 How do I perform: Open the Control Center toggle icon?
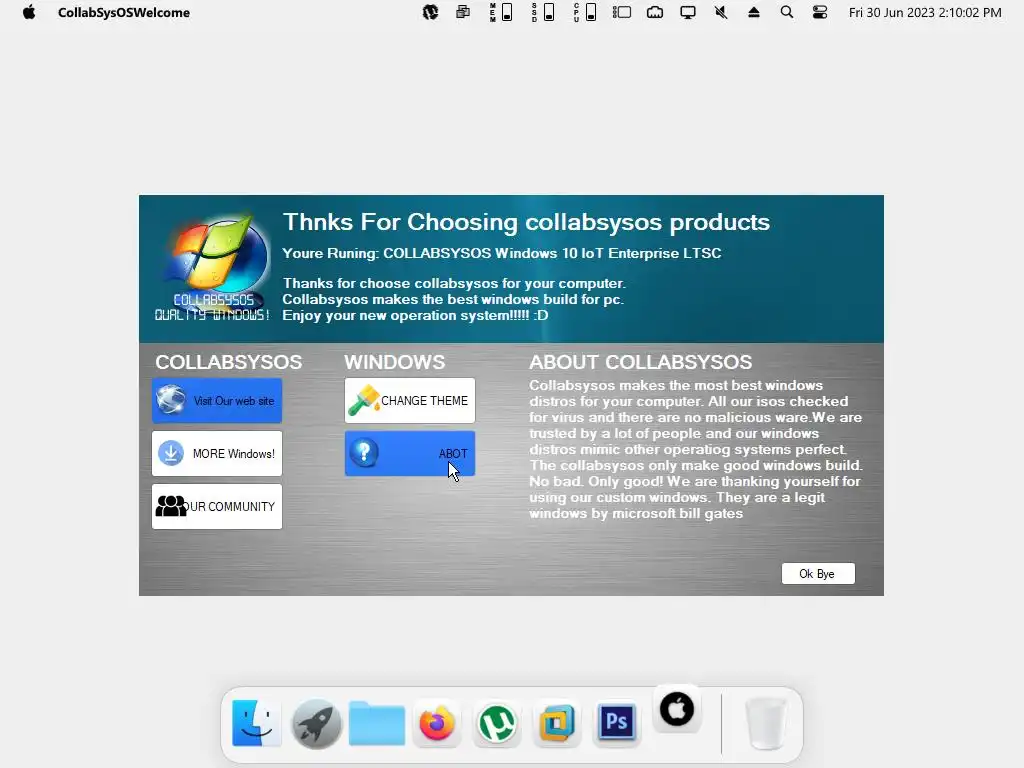[x=820, y=12]
